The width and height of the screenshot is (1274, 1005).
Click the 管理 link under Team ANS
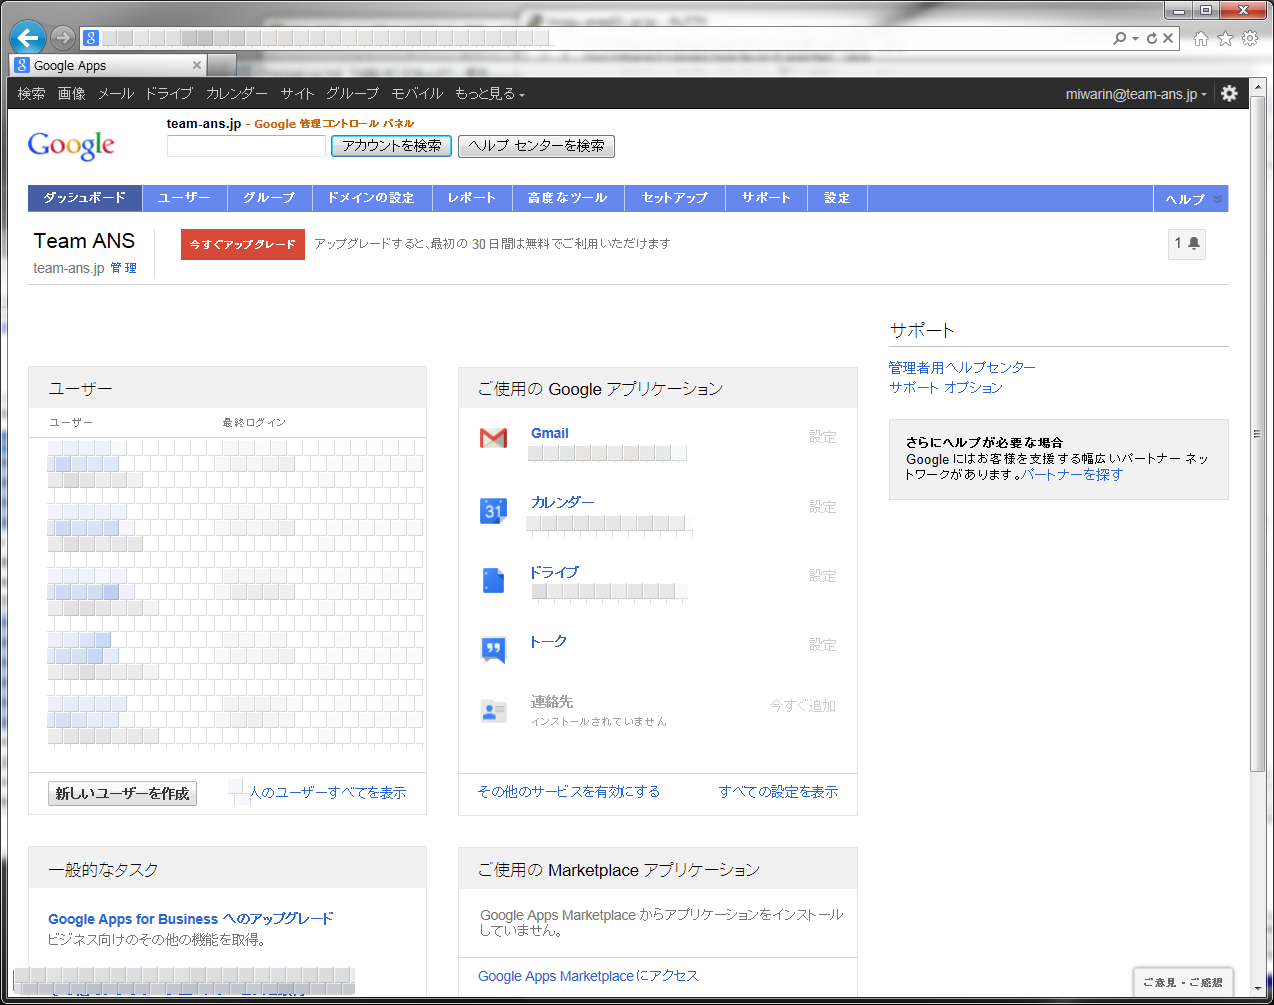tap(124, 268)
